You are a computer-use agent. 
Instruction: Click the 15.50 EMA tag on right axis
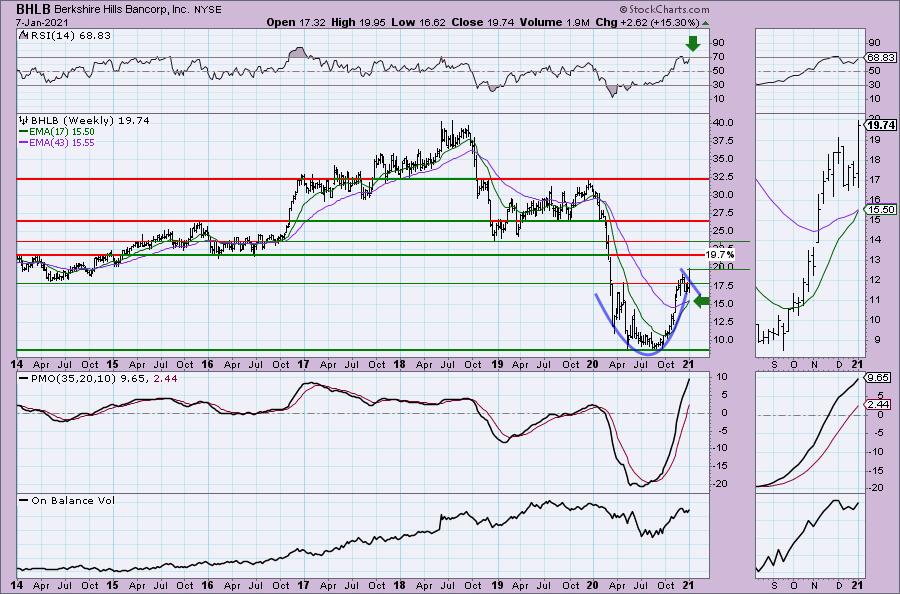881,209
